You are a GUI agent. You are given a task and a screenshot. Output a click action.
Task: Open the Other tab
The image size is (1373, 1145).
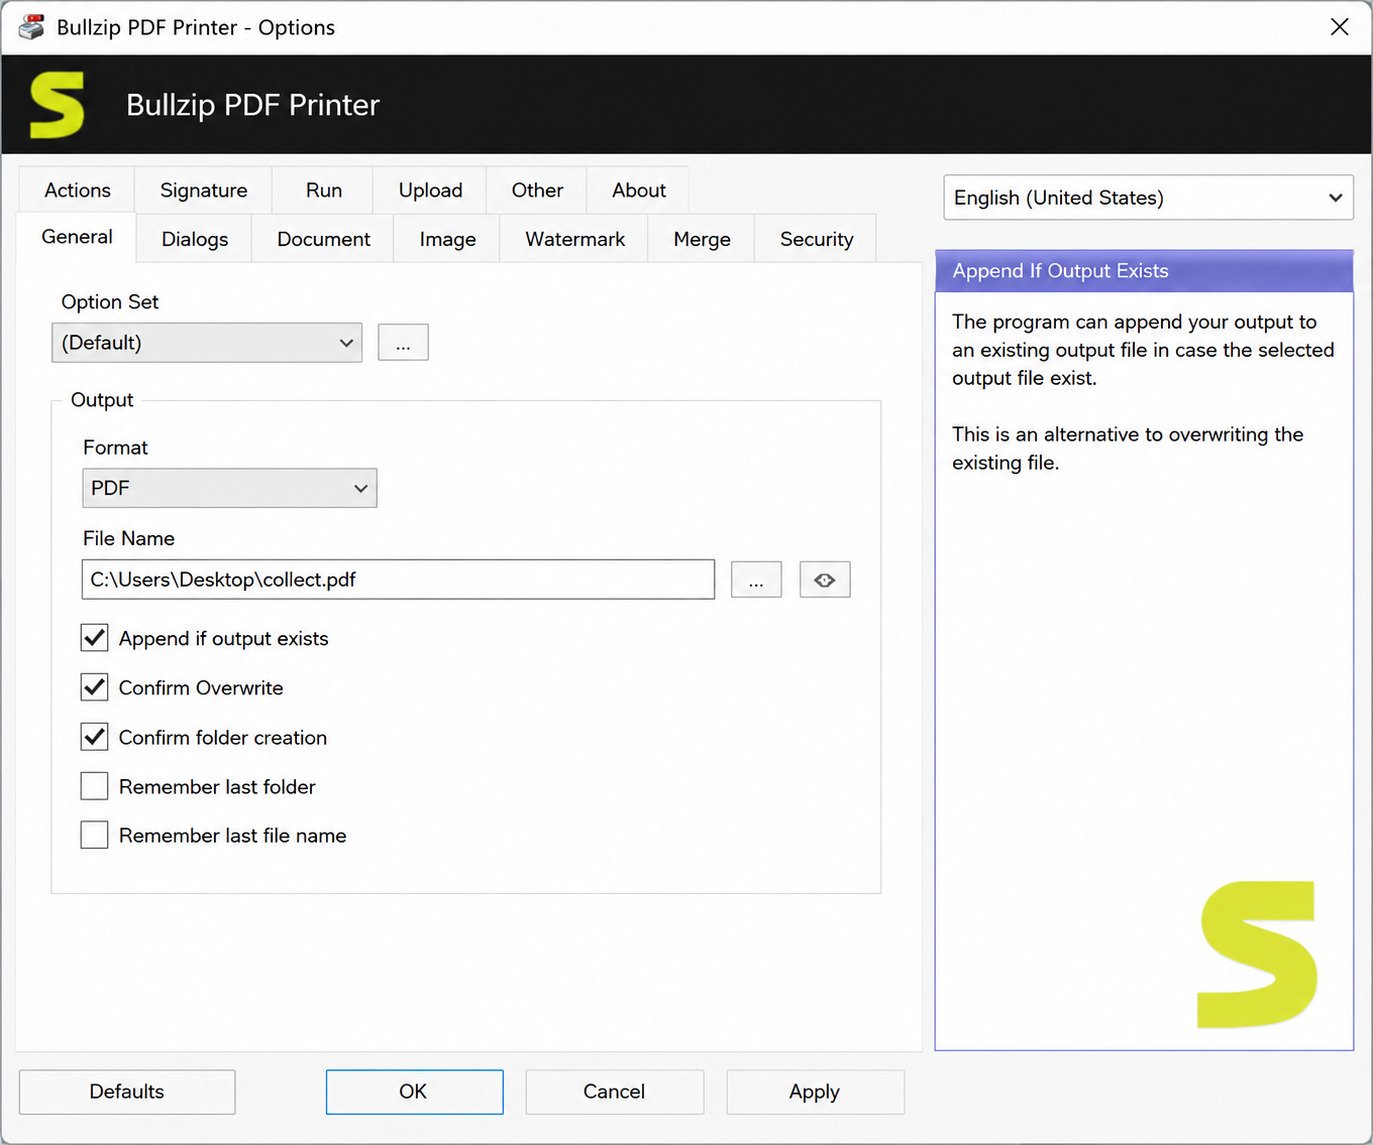537,190
